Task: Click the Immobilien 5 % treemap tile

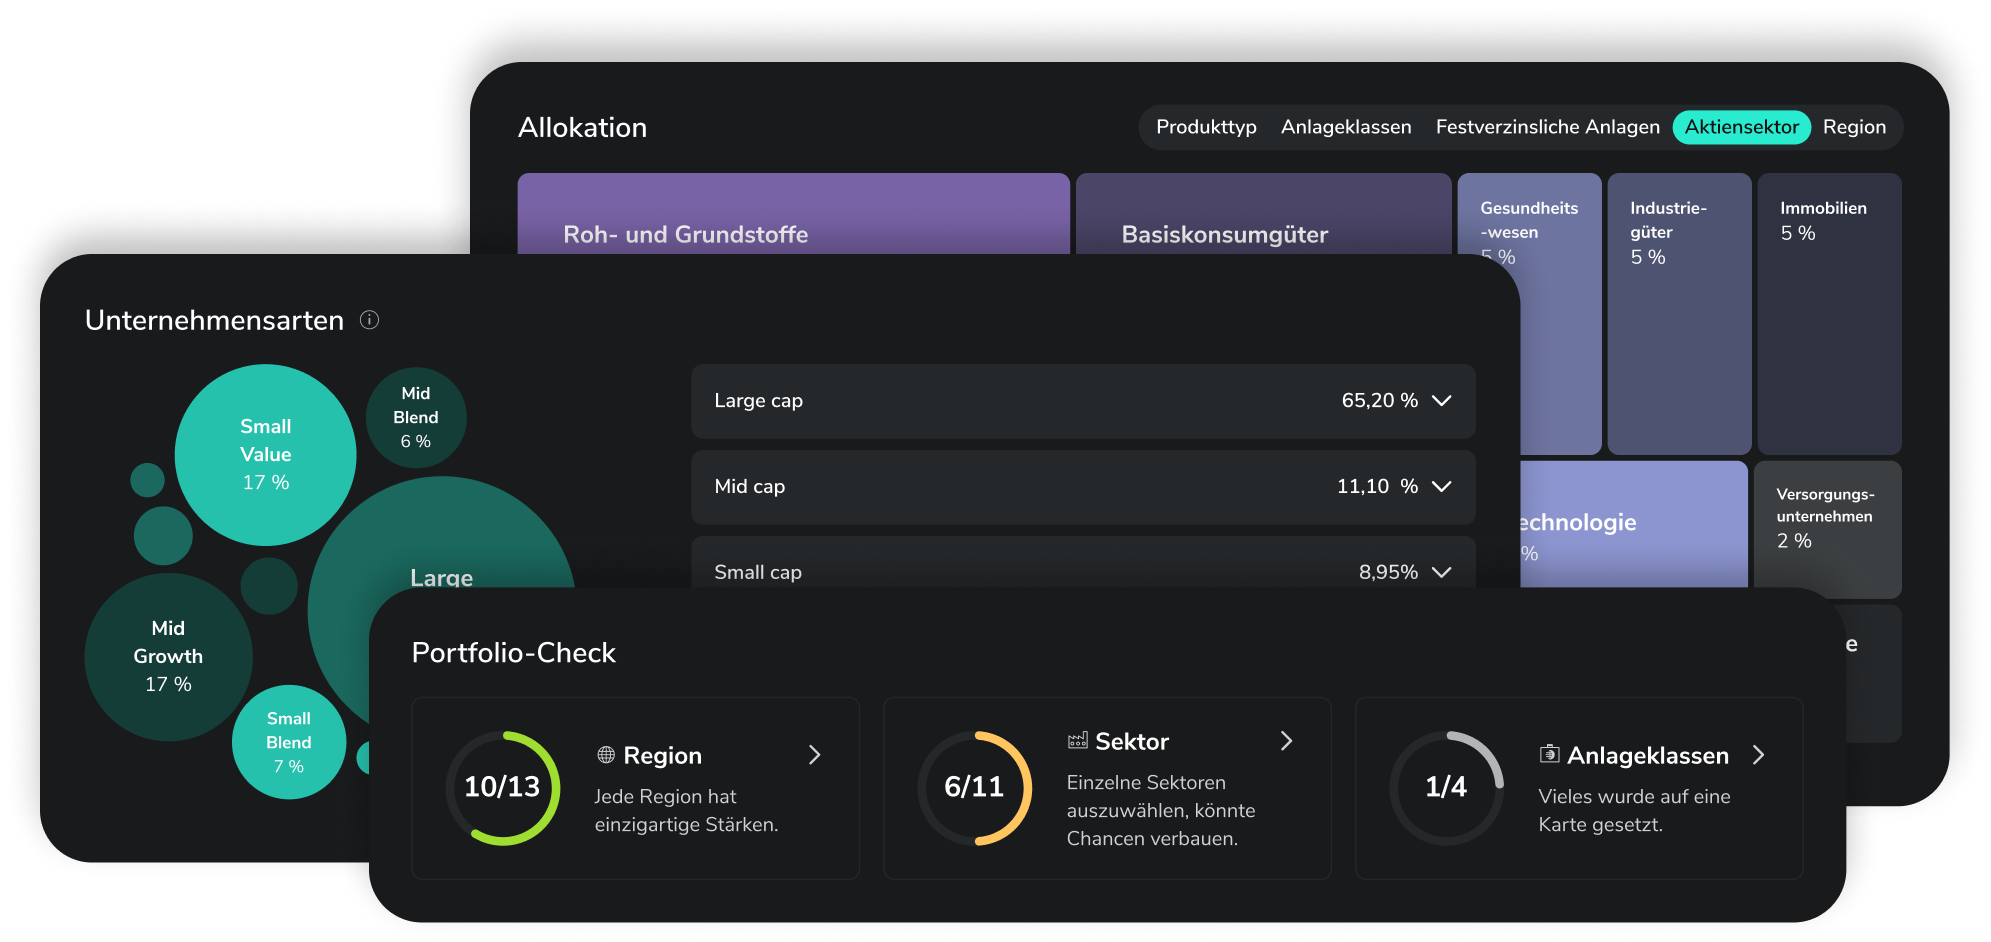Action: [1829, 314]
